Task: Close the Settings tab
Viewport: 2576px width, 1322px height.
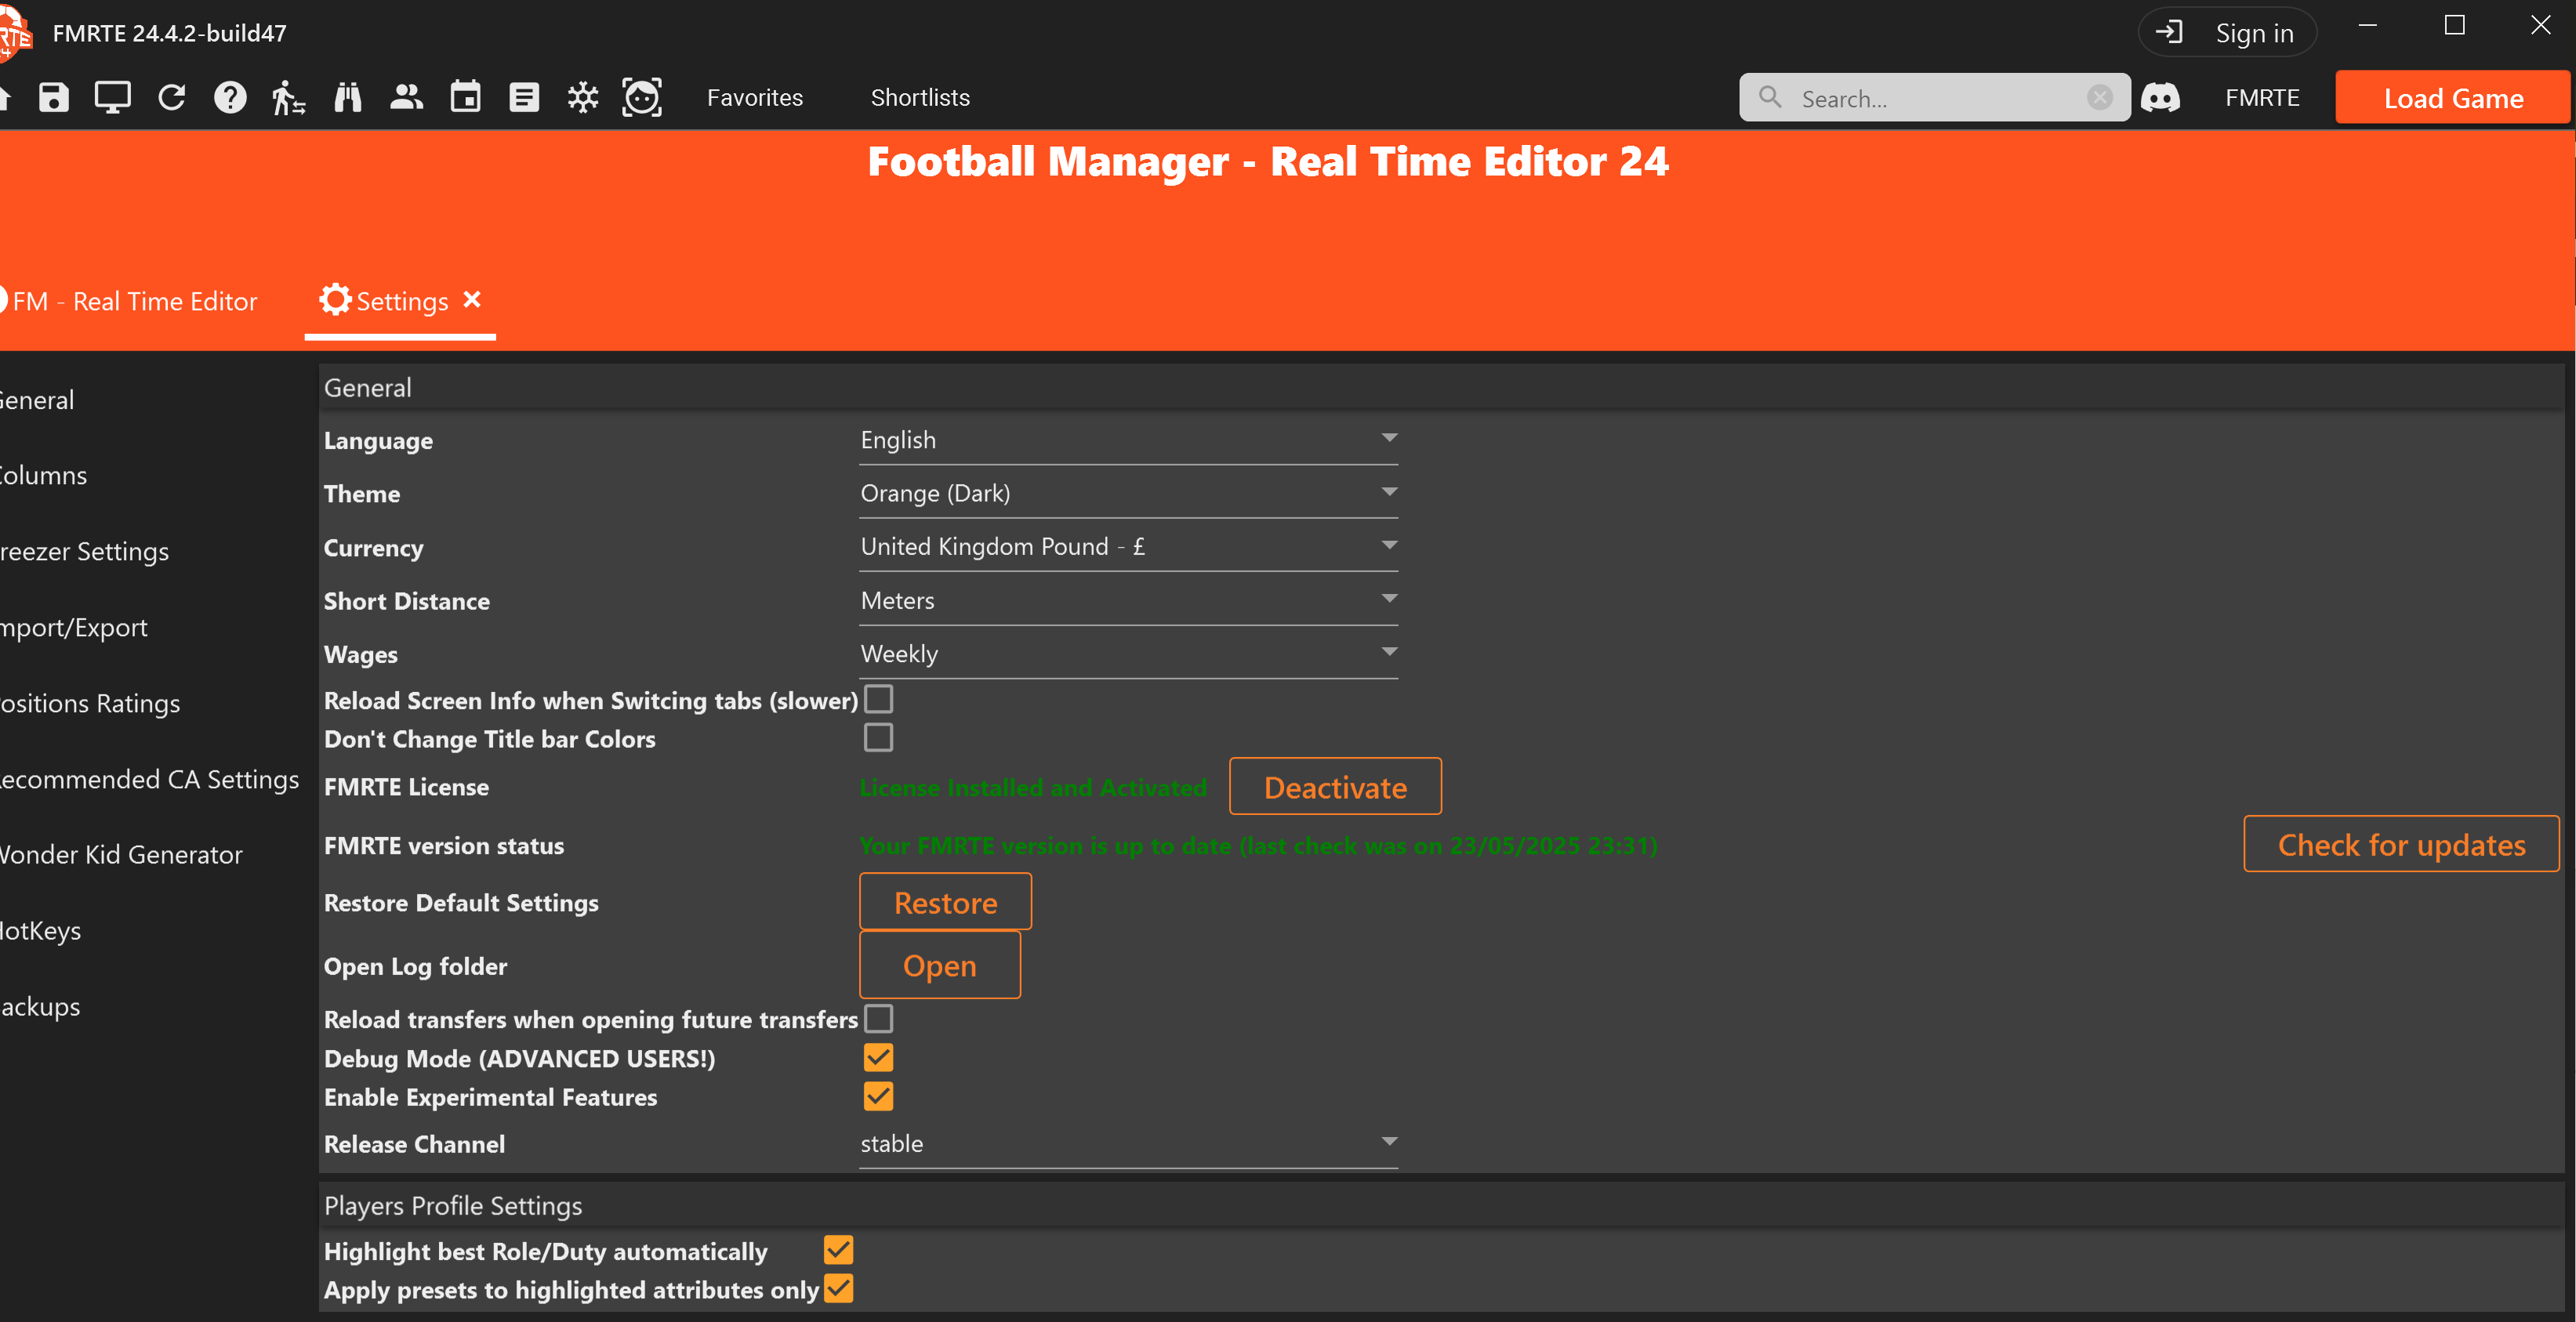Action: click(x=473, y=299)
